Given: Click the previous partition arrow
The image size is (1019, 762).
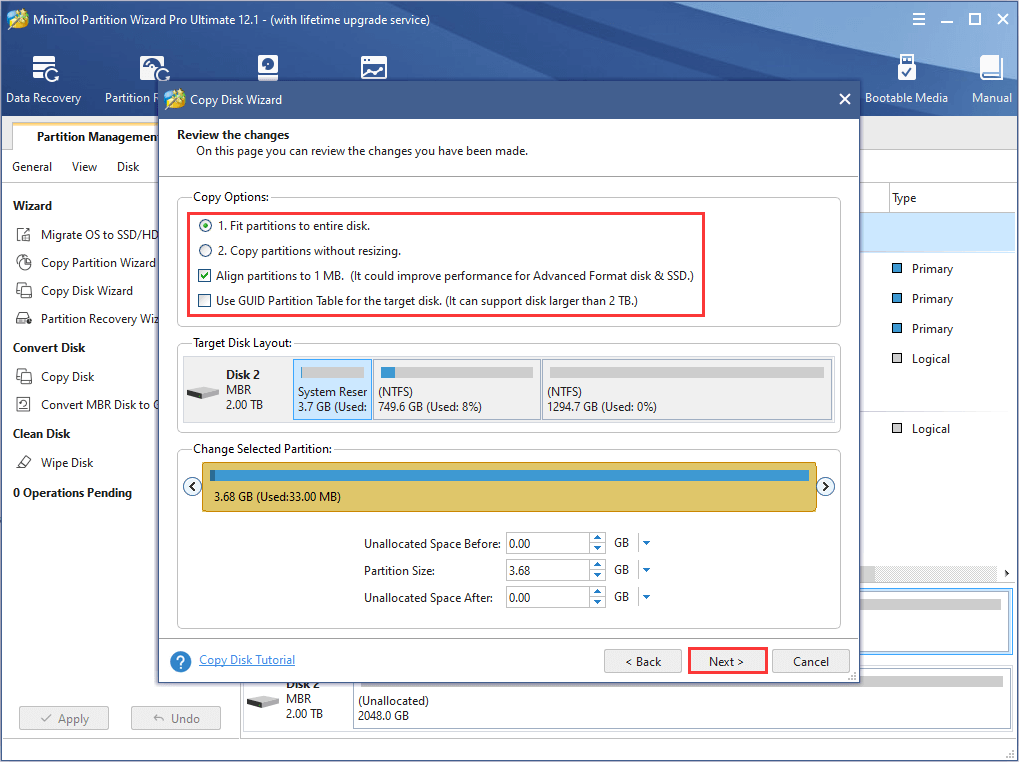Looking at the screenshot, I should [x=192, y=486].
